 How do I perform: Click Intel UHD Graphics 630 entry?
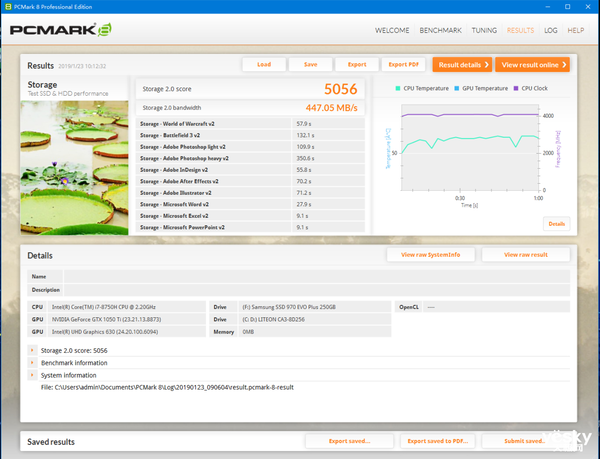click(x=127, y=332)
